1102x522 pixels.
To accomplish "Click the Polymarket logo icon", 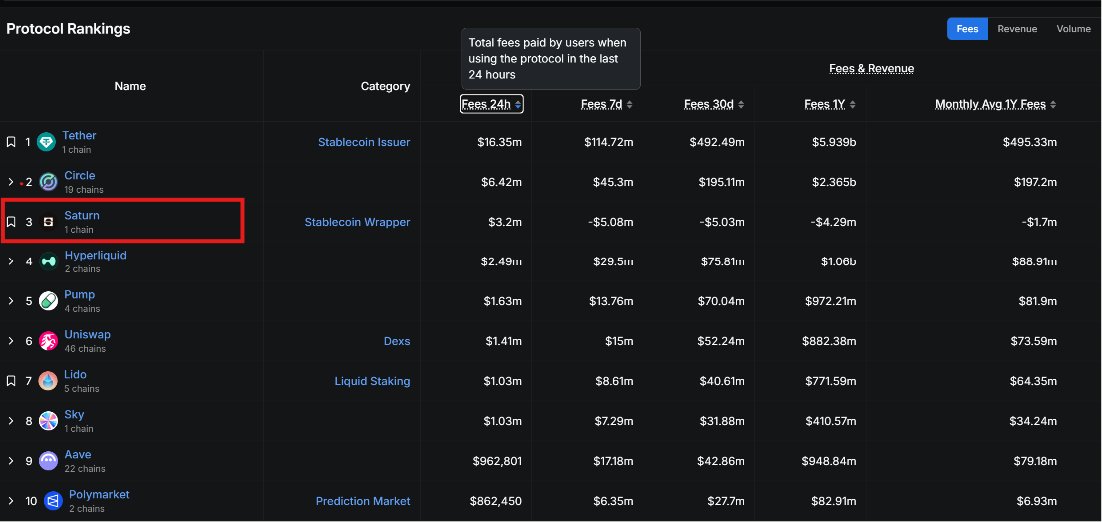I will (53, 501).
